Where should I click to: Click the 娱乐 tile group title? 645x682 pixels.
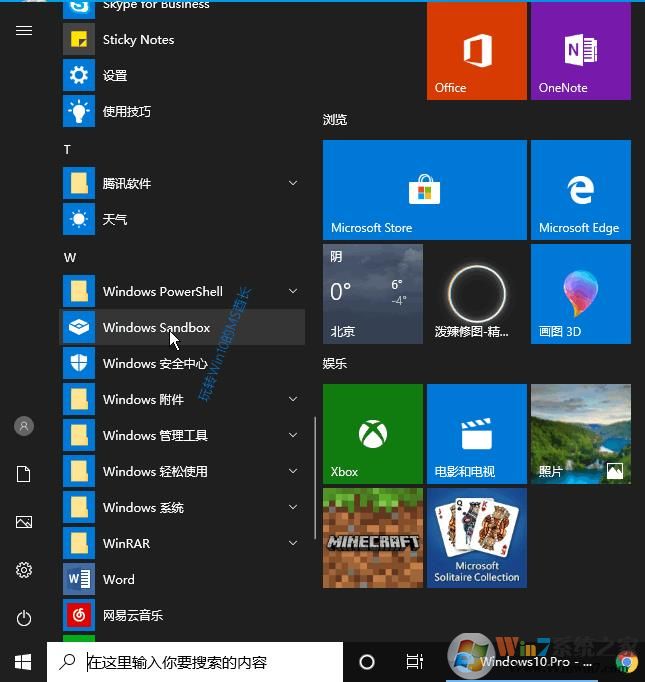(x=334, y=363)
